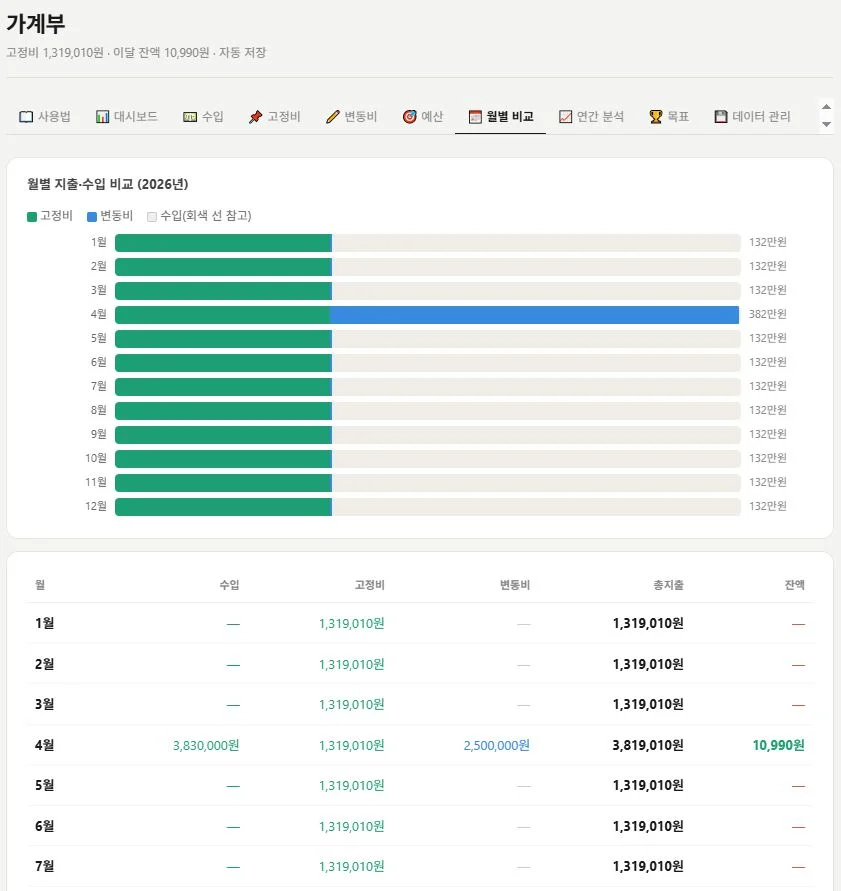Click the 5월 table row label
Viewport: 841px width, 891px height.
pos(44,785)
